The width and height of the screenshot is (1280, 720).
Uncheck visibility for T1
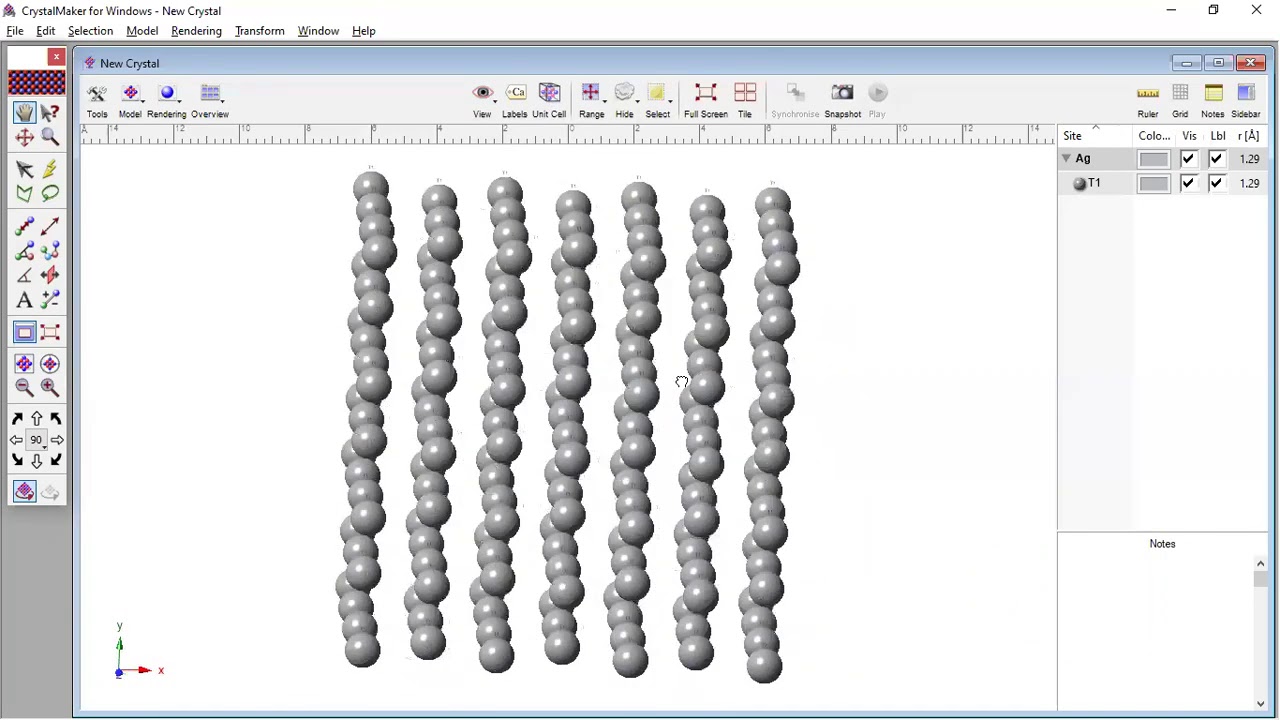click(x=1188, y=183)
